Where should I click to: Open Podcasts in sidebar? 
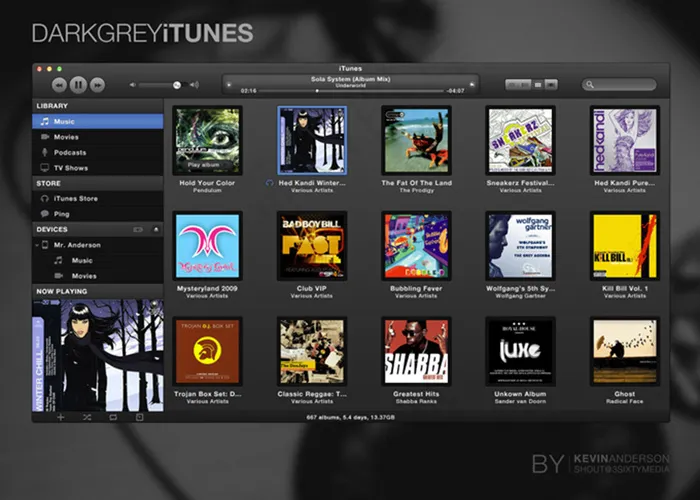click(98, 152)
